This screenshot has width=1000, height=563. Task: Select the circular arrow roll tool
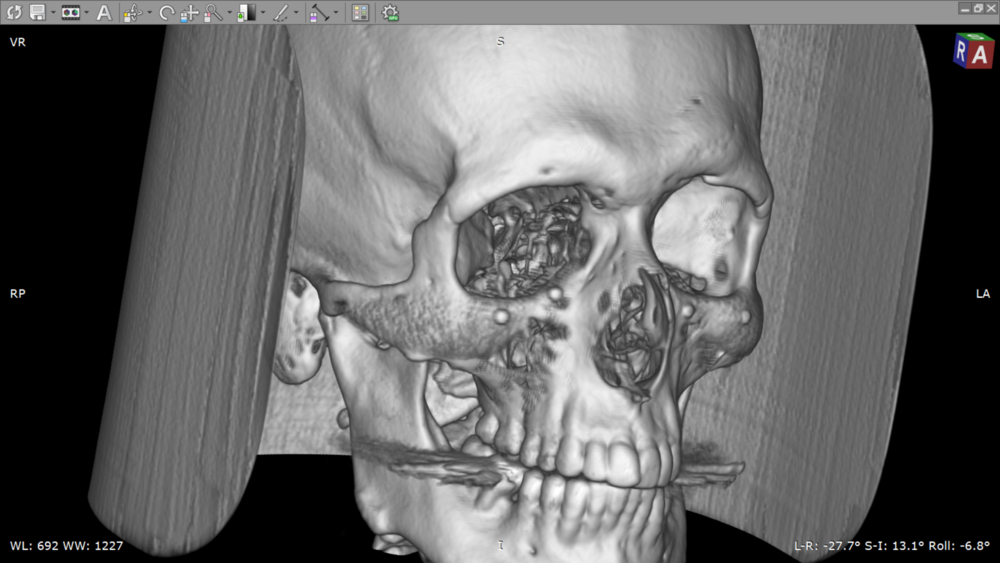pyautogui.click(x=166, y=13)
